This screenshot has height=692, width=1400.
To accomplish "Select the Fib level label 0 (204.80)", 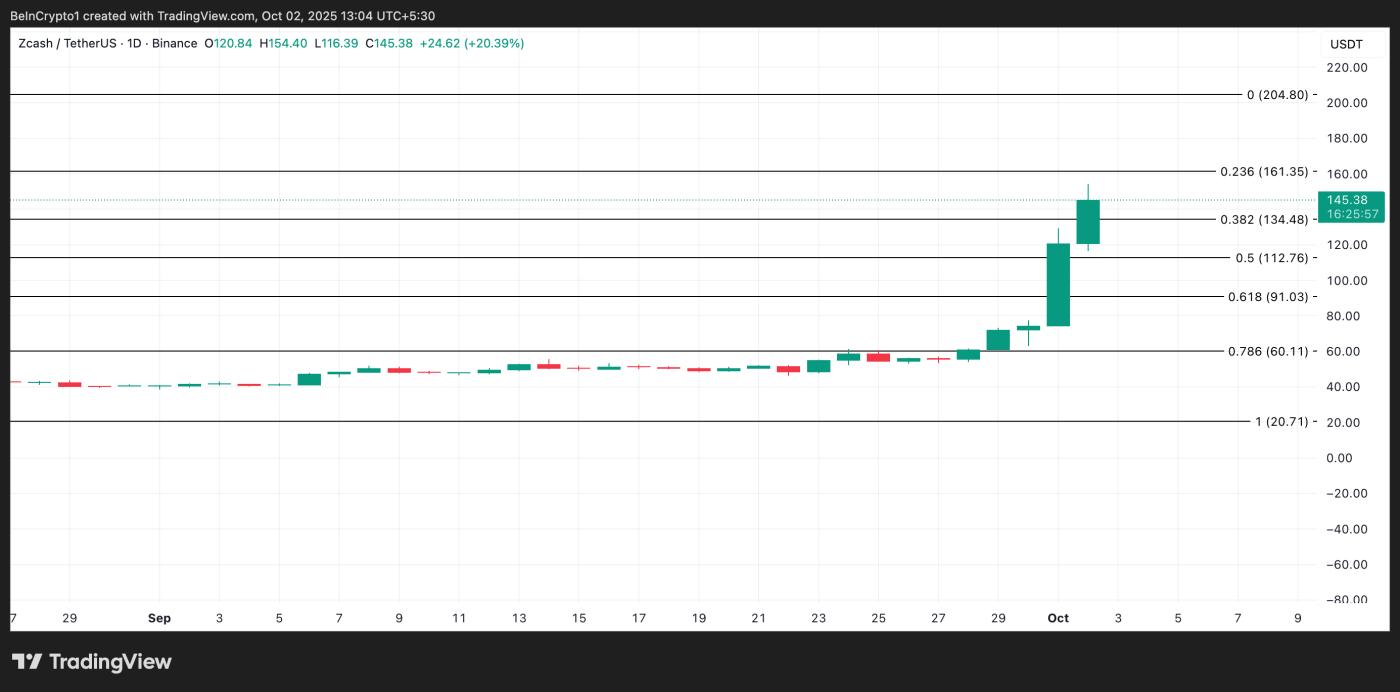I will pyautogui.click(x=1277, y=95).
